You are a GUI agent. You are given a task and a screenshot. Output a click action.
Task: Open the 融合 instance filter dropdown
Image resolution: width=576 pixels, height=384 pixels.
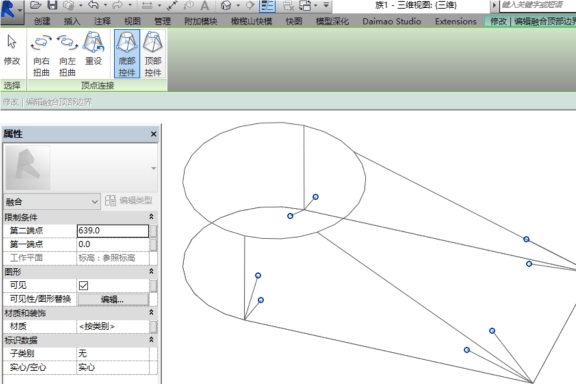pyautogui.click(x=52, y=201)
